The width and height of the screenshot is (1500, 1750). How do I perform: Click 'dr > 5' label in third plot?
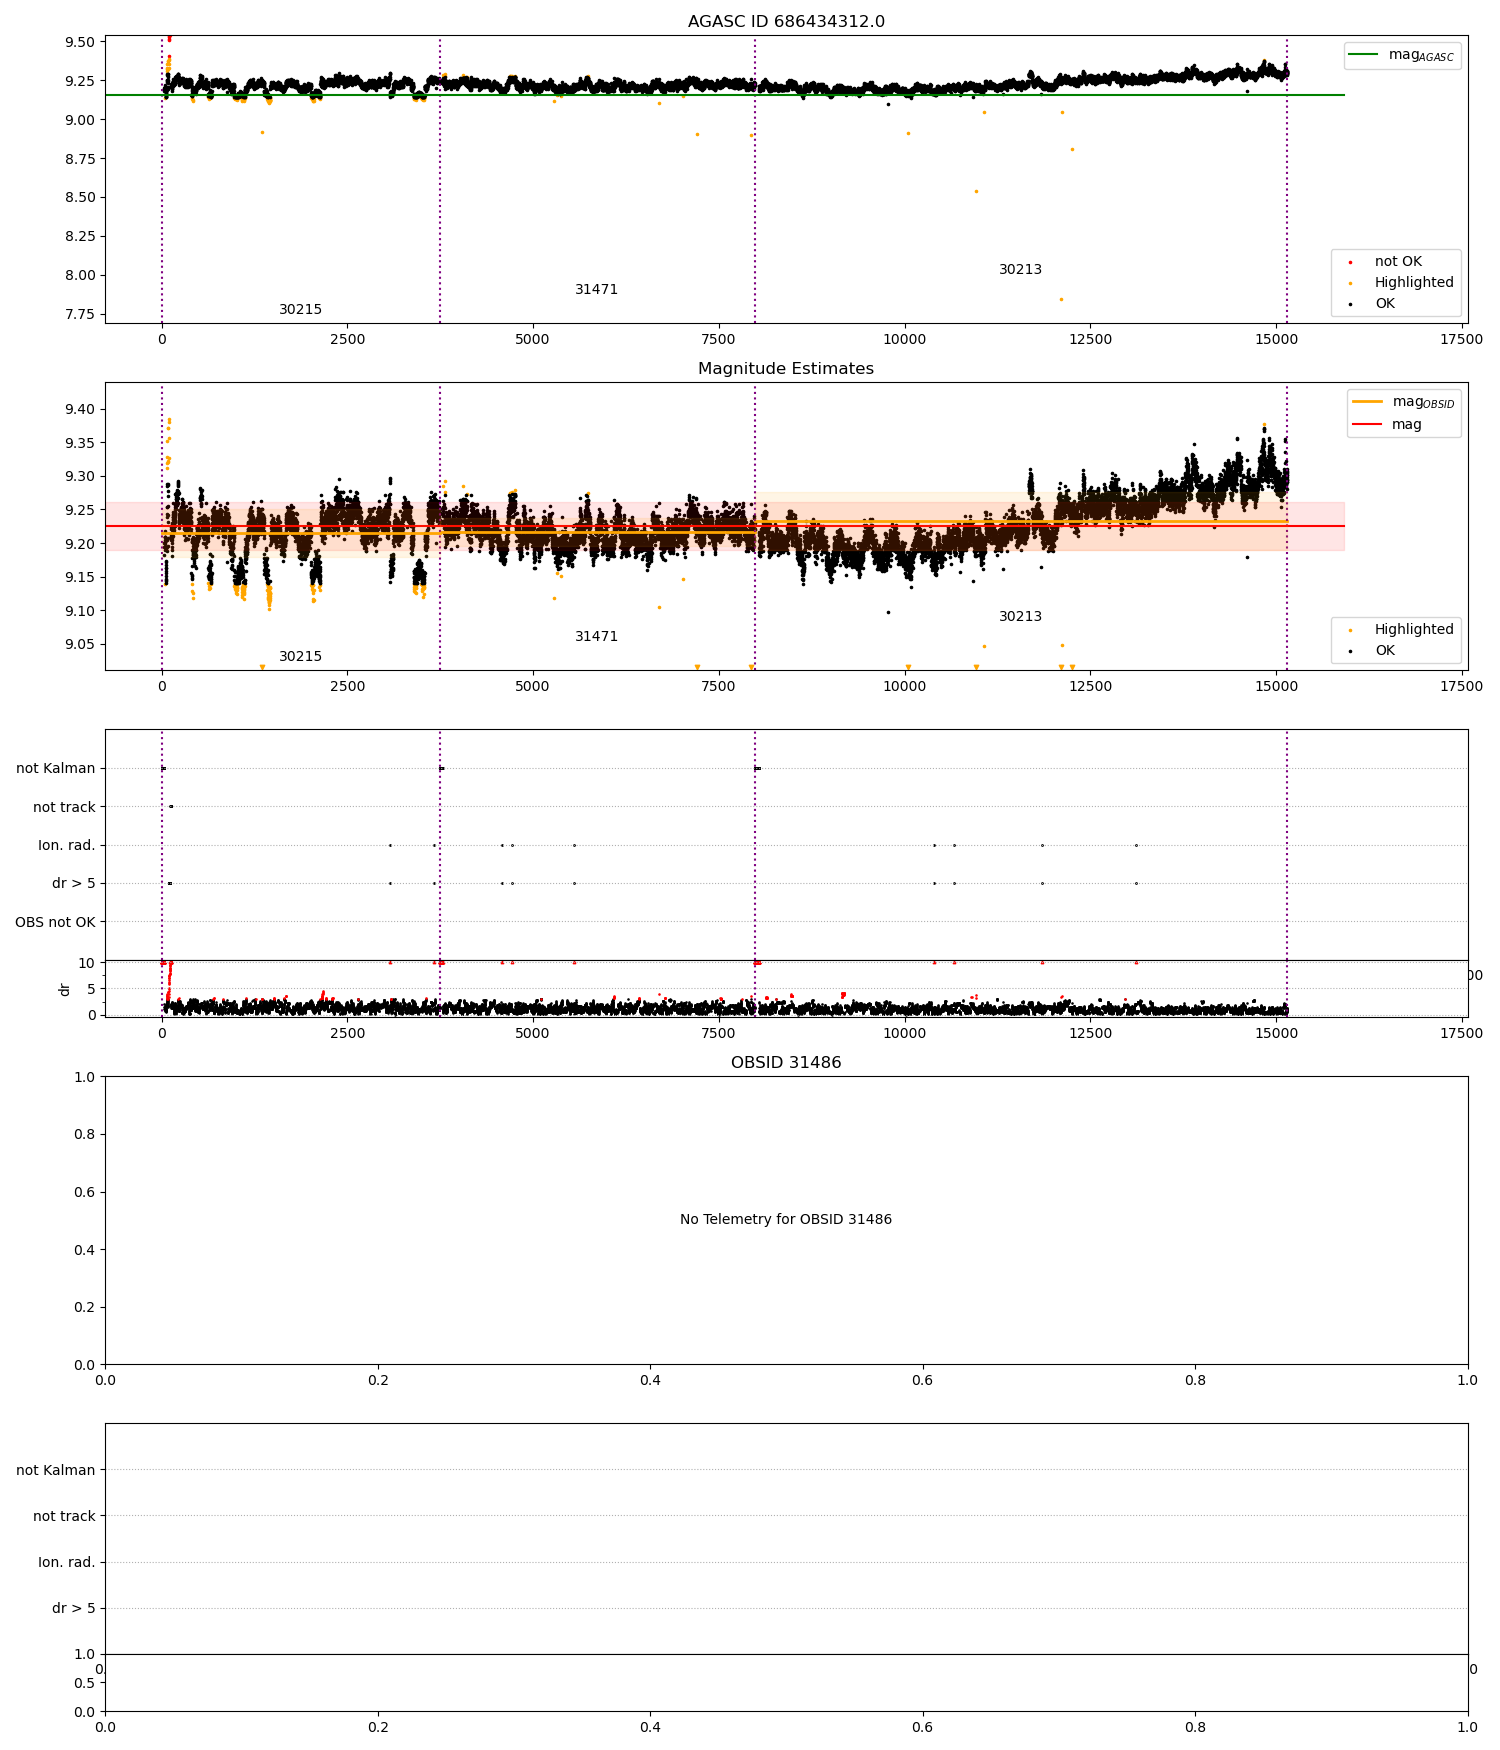[x=74, y=884]
